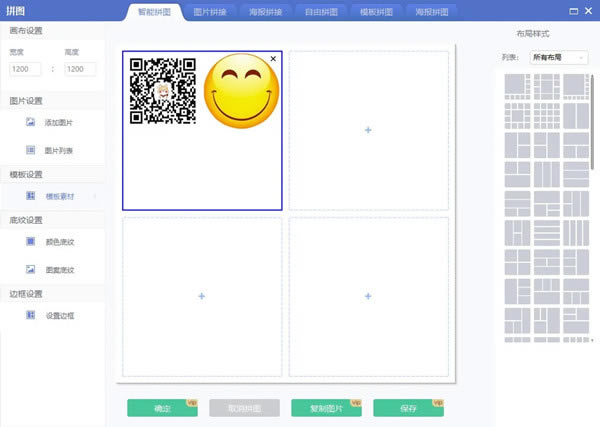
Task: Click the 宽度 input showing 1200
Action: 25,69
